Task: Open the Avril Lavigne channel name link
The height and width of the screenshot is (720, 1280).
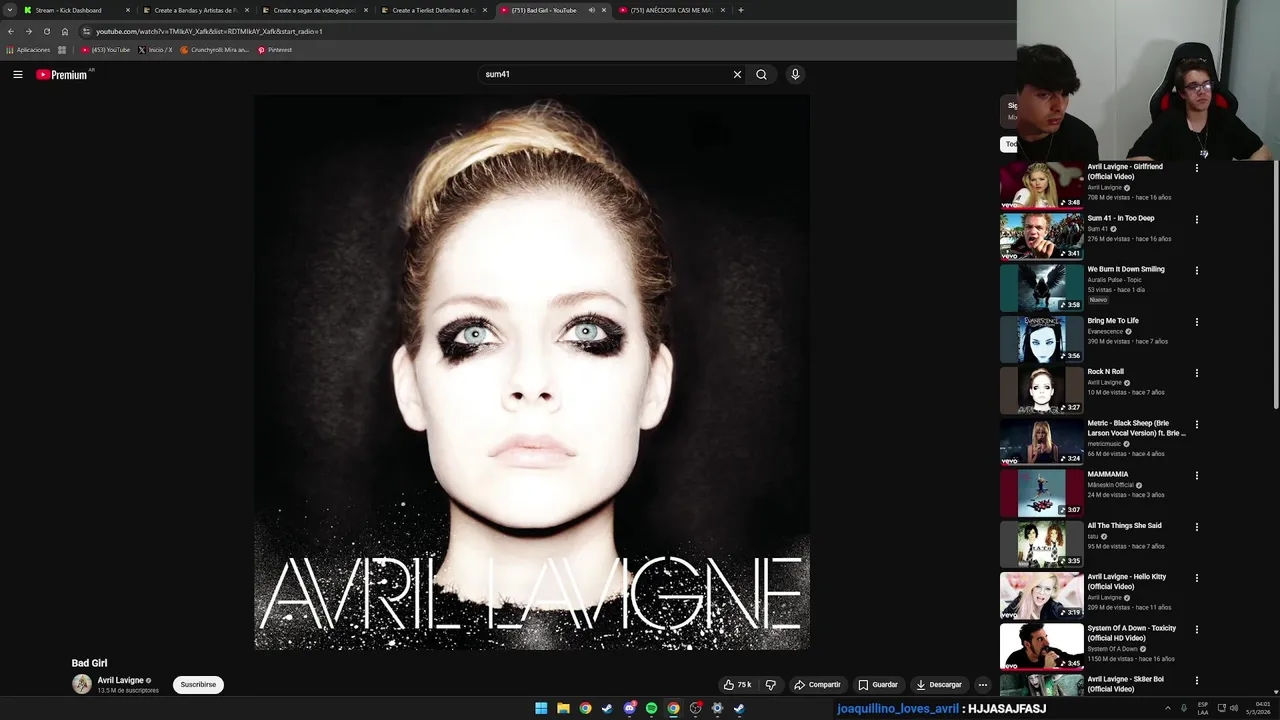Action: 121,680
